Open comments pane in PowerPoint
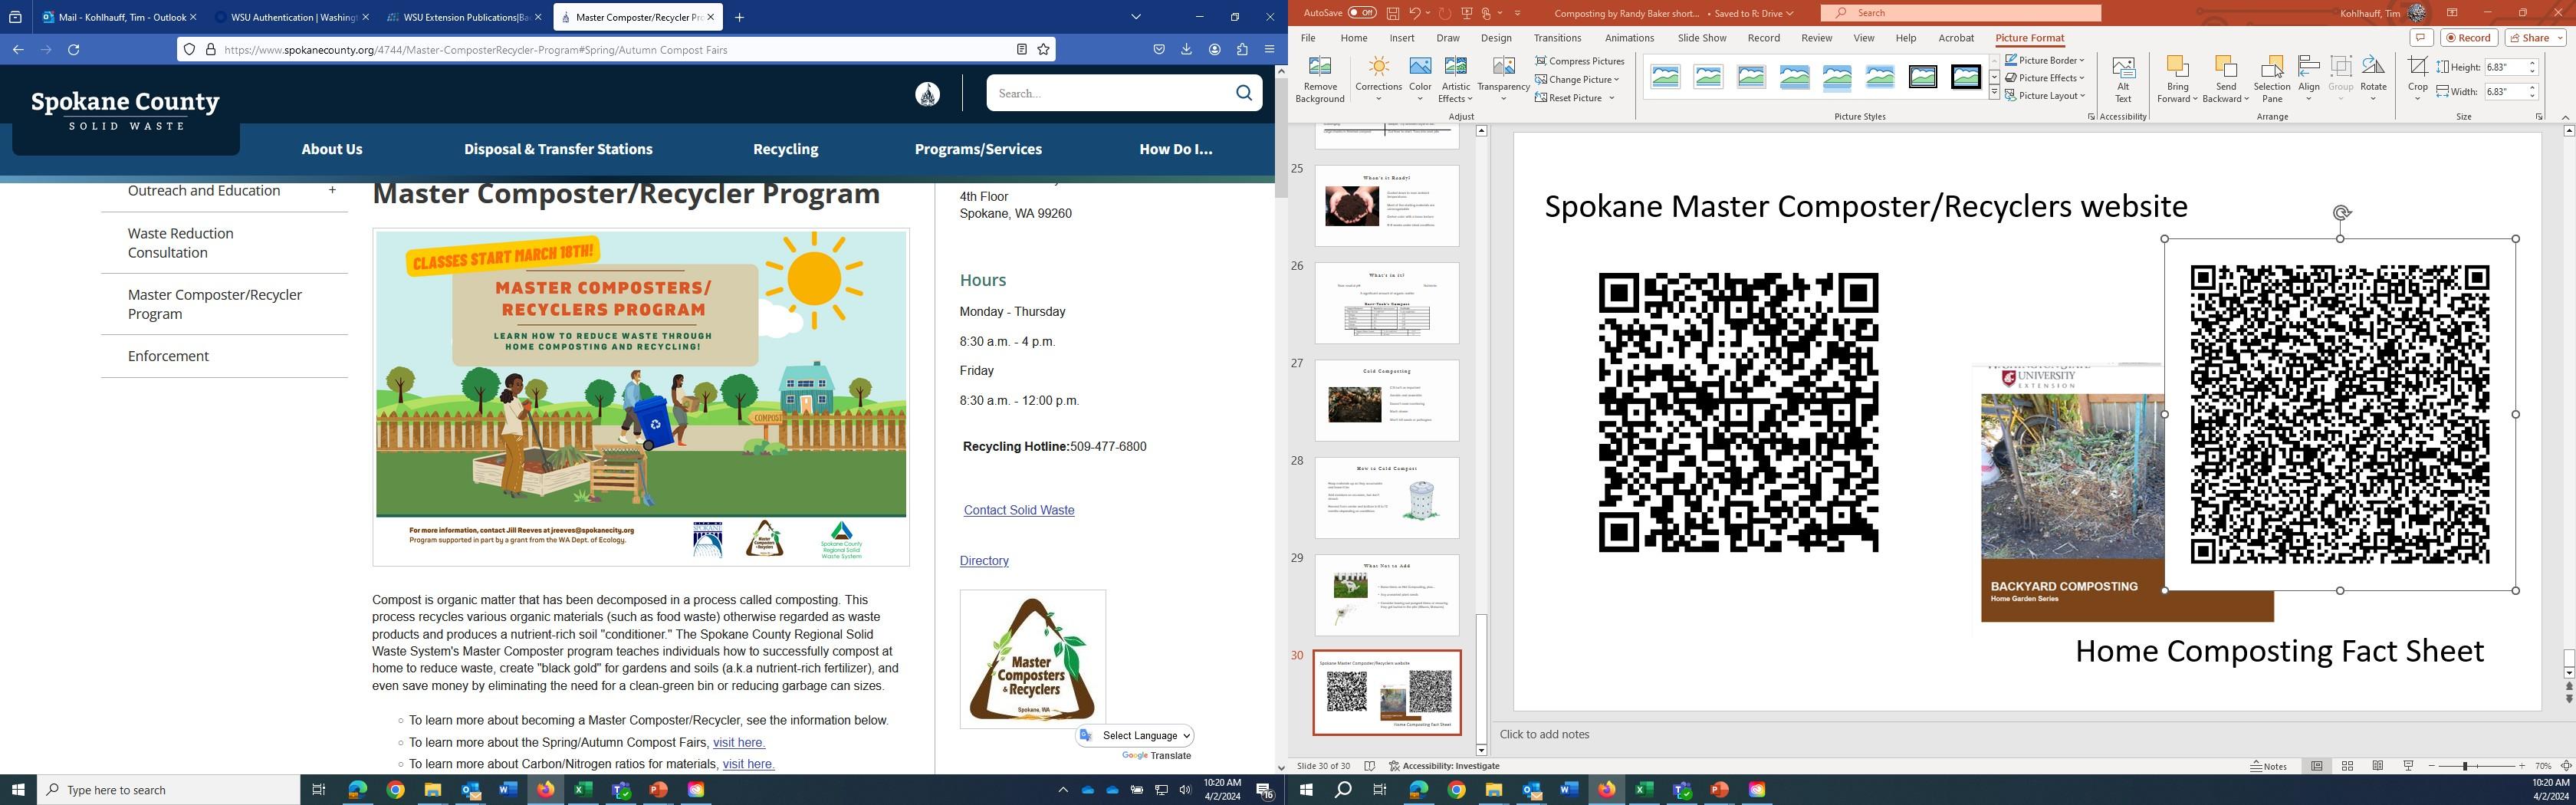Screen dimensions: 2576x805 tap(2421, 38)
